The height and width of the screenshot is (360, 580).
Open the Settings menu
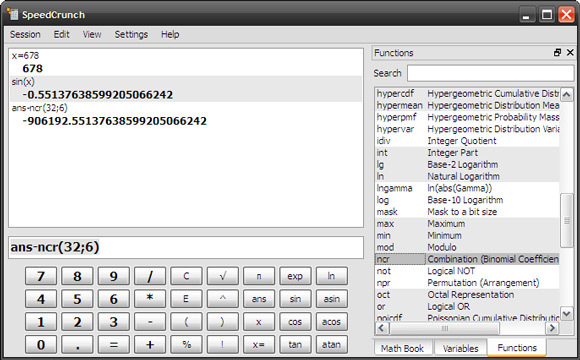click(131, 34)
